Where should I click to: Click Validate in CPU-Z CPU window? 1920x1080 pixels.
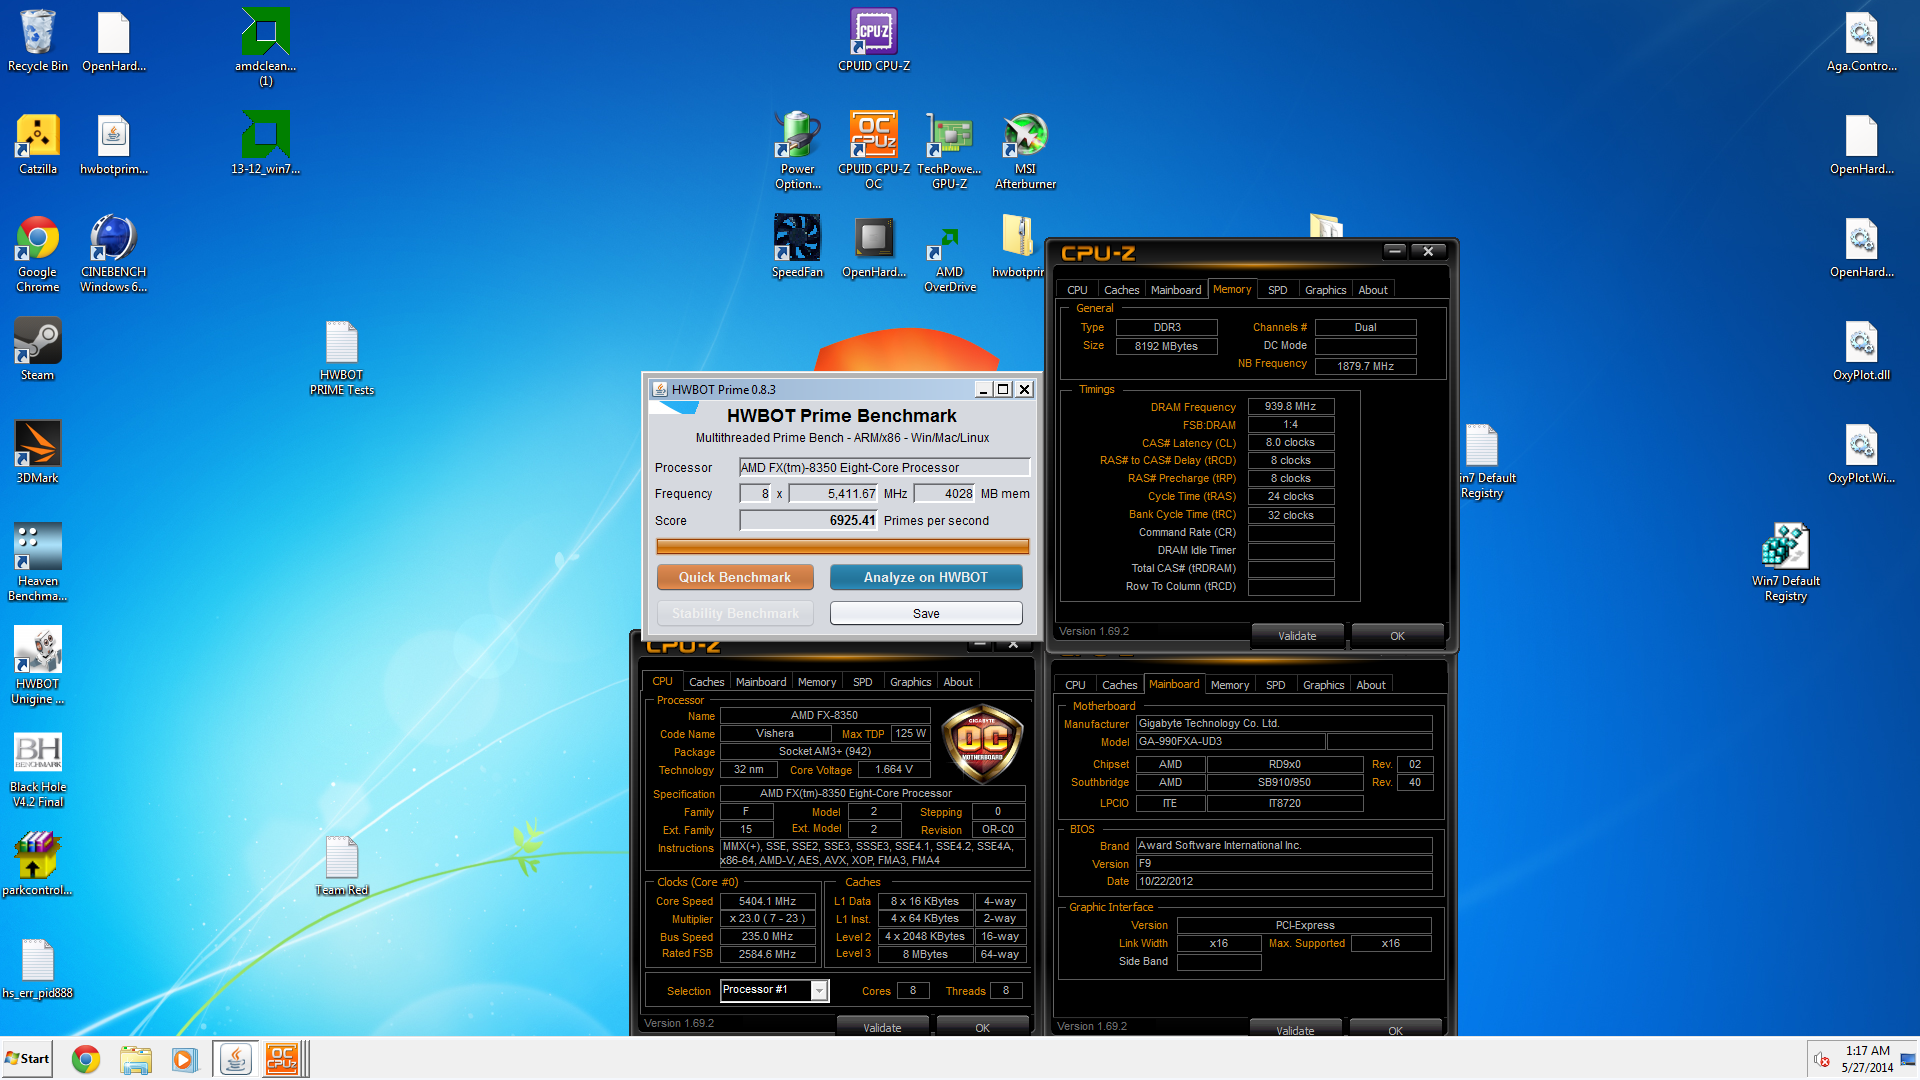[882, 1027]
